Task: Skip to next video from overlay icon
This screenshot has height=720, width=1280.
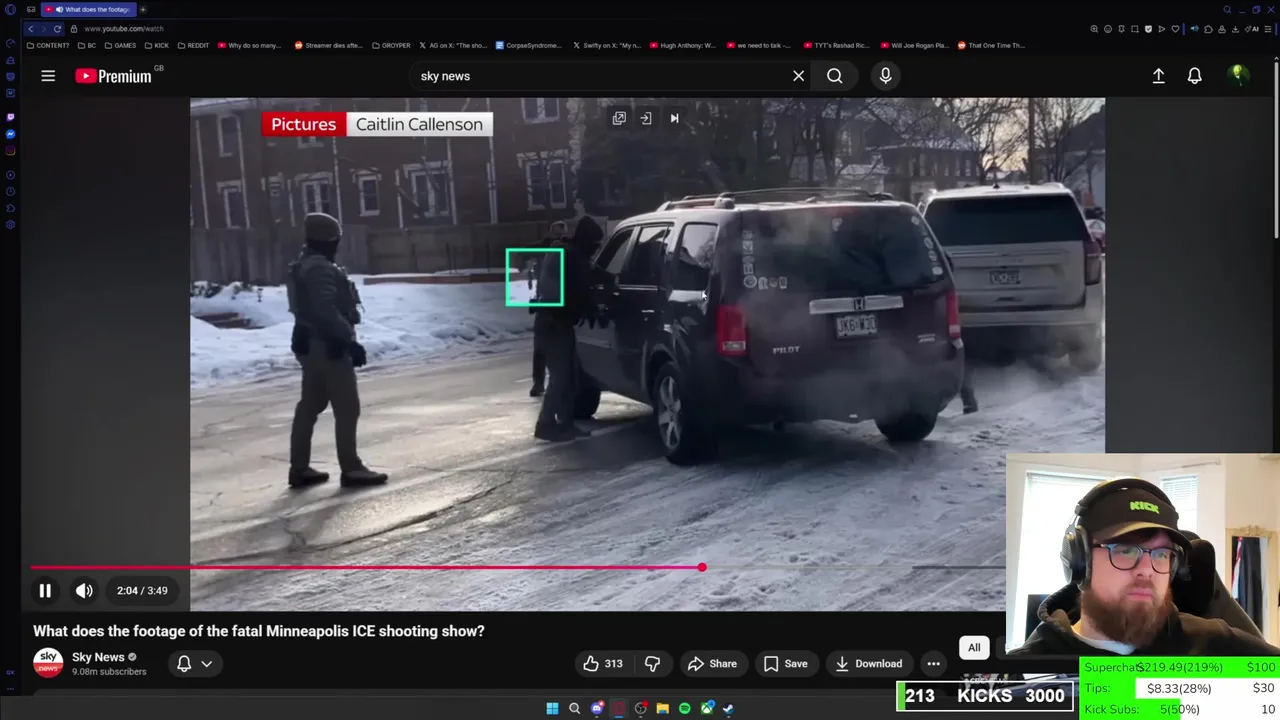Action: point(674,119)
